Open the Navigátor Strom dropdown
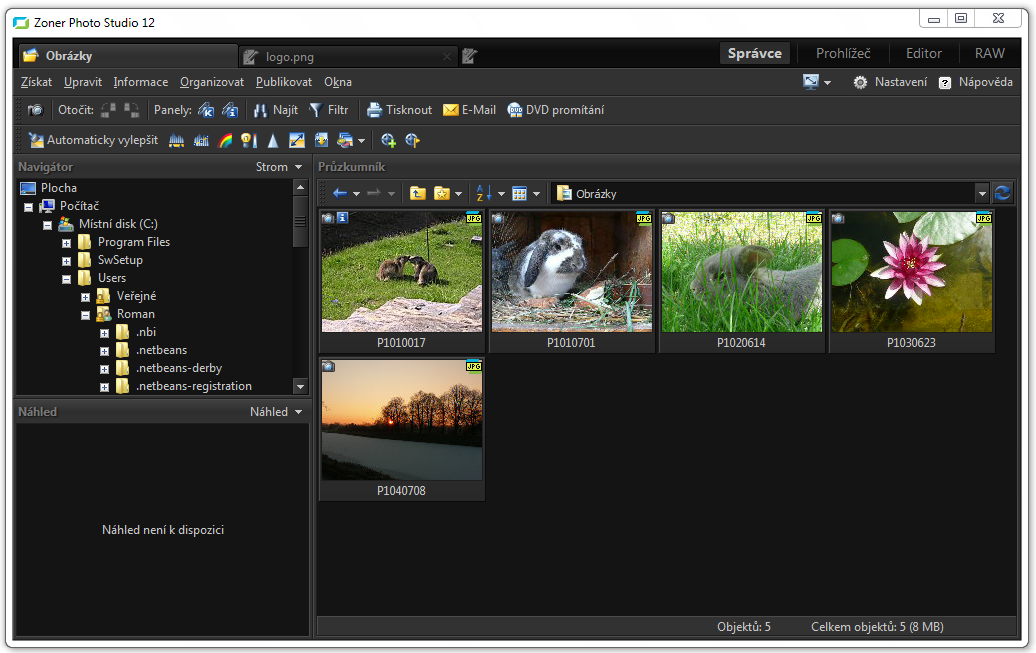This screenshot has width=1036, height=653. tap(279, 167)
